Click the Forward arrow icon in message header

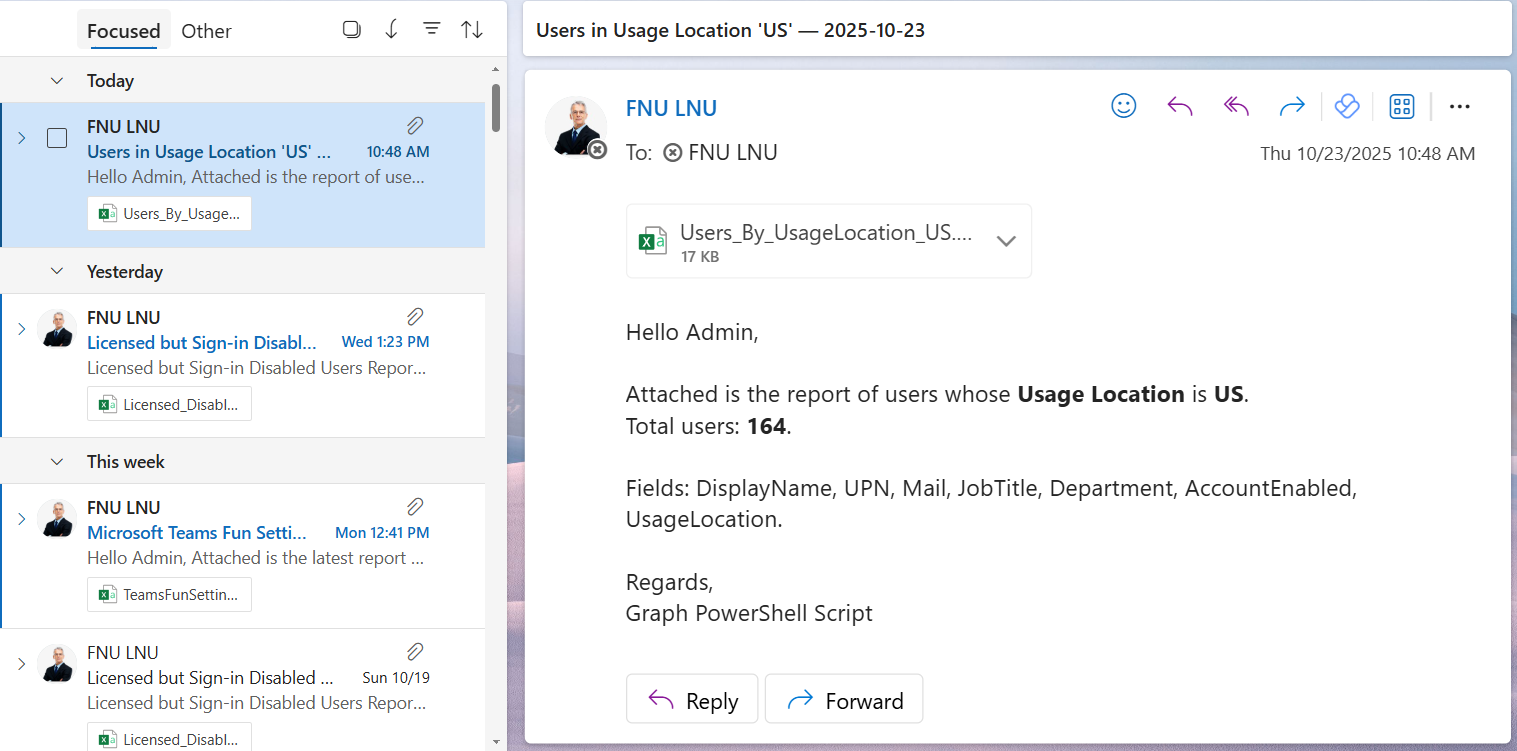(1292, 106)
